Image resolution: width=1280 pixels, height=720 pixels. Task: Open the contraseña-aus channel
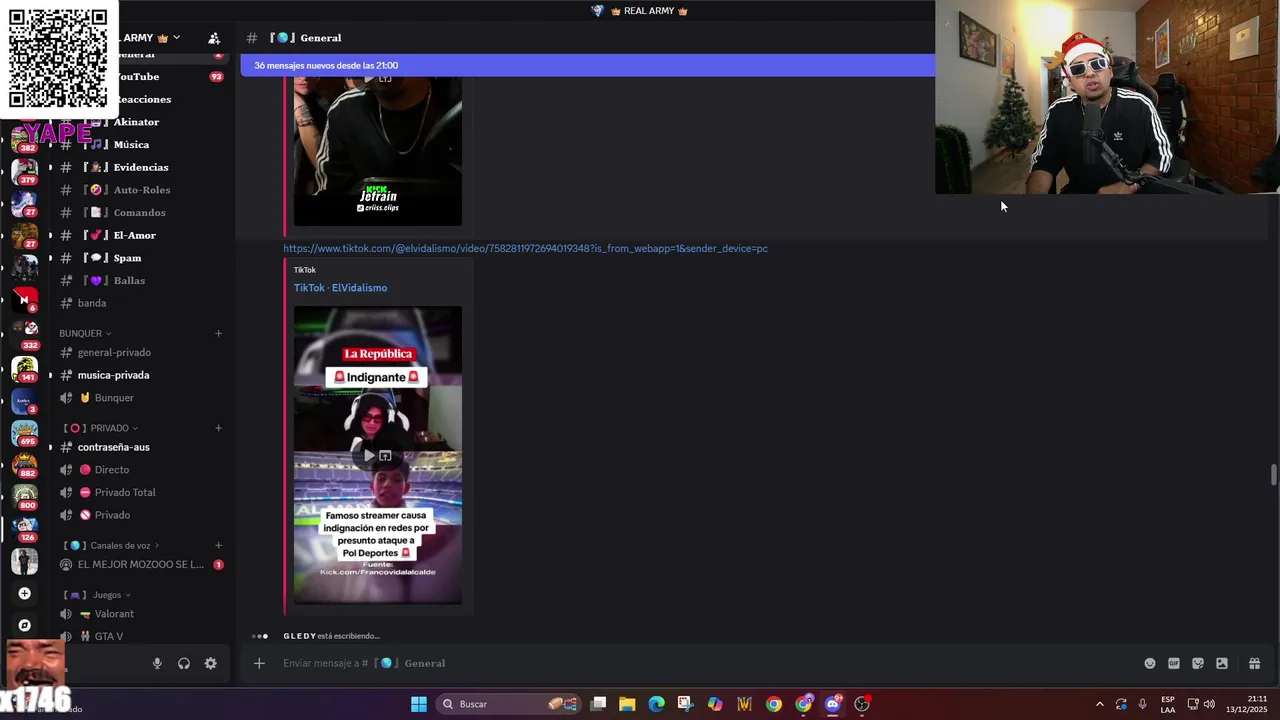point(140,447)
